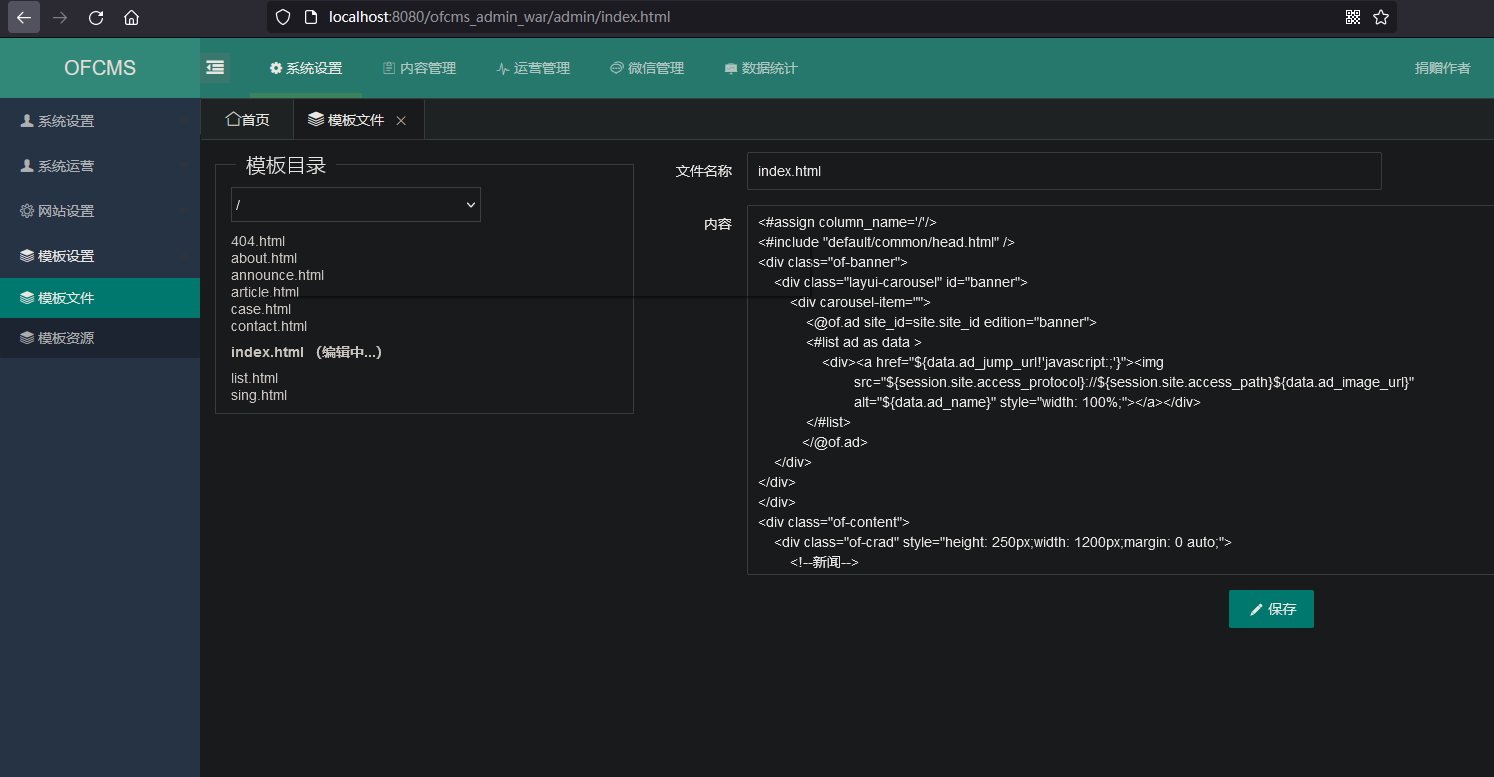The height and width of the screenshot is (777, 1494).
Task: Open article.html in the template list
Action: click(265, 292)
